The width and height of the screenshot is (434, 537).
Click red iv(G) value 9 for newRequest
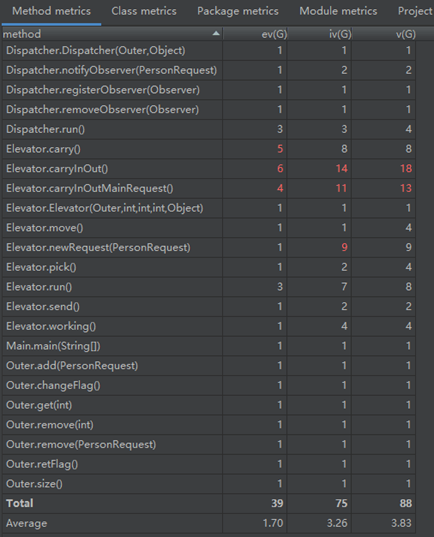tap(344, 248)
